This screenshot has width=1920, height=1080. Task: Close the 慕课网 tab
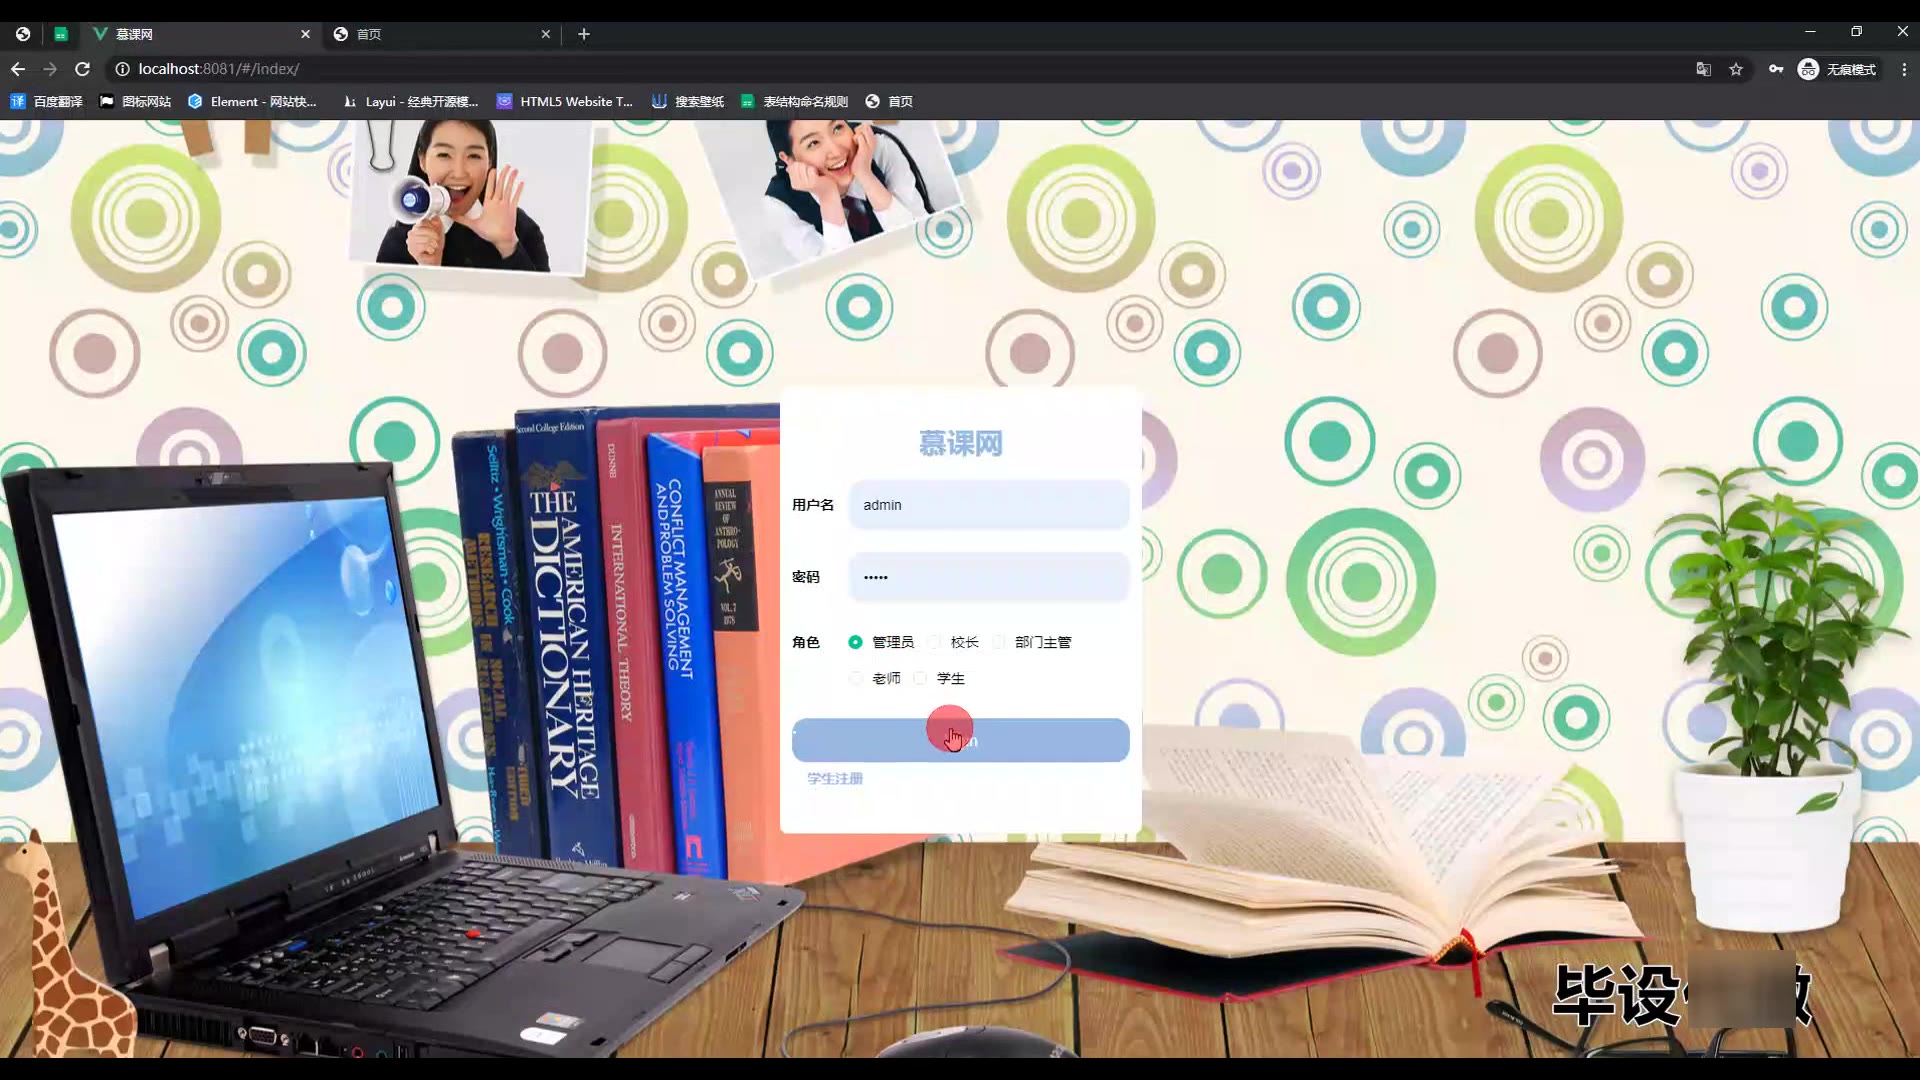pyautogui.click(x=305, y=34)
